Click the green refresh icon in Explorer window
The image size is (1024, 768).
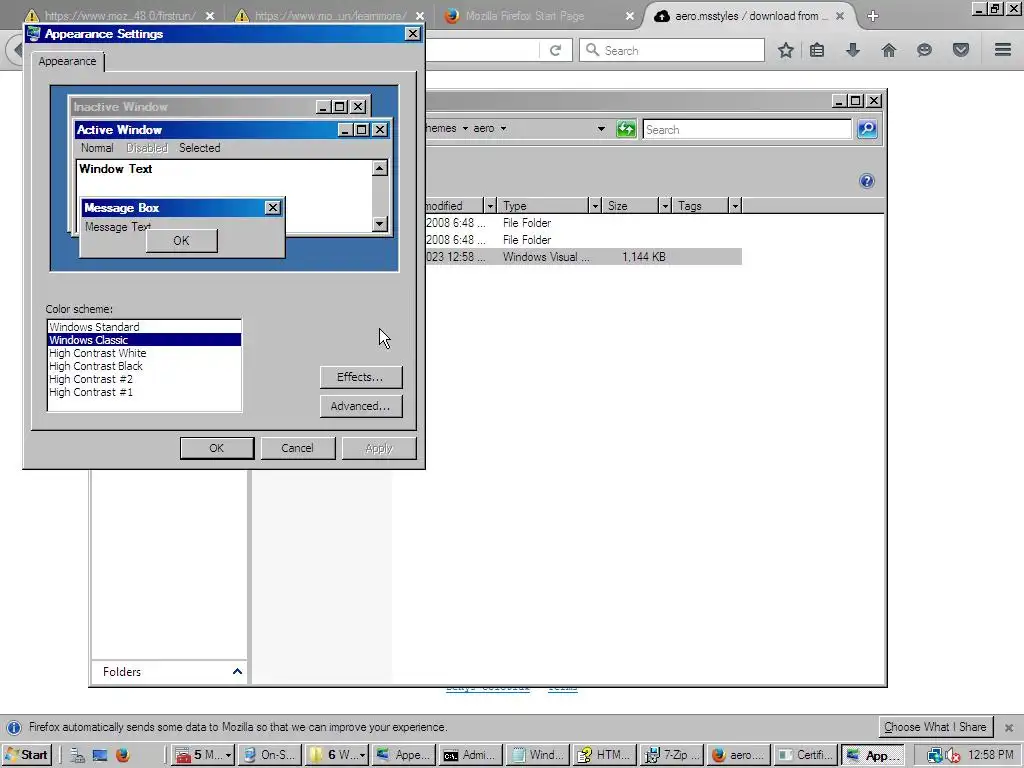(x=626, y=129)
